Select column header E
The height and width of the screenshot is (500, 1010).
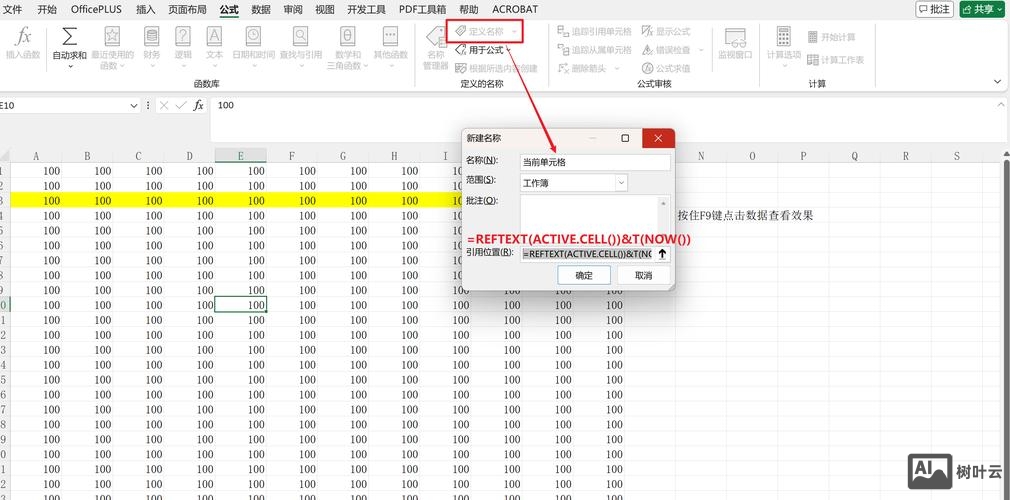click(x=240, y=156)
